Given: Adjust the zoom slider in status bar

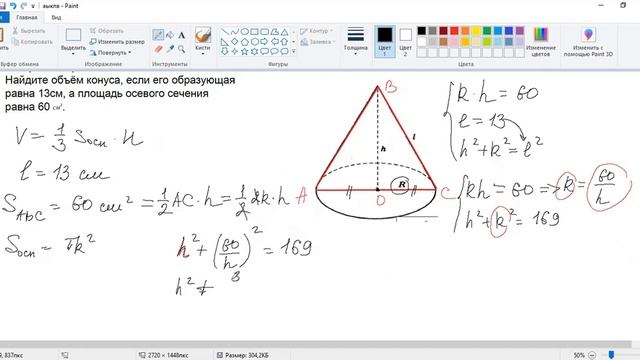Looking at the screenshot, I should (611, 355).
